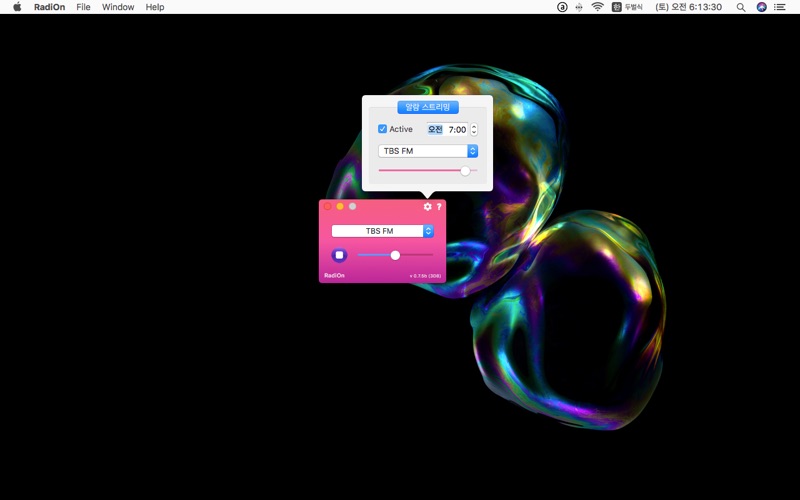Screen dimensions: 800x500
Task: Click the circled a menu bar icon
Action: (x=562, y=7)
